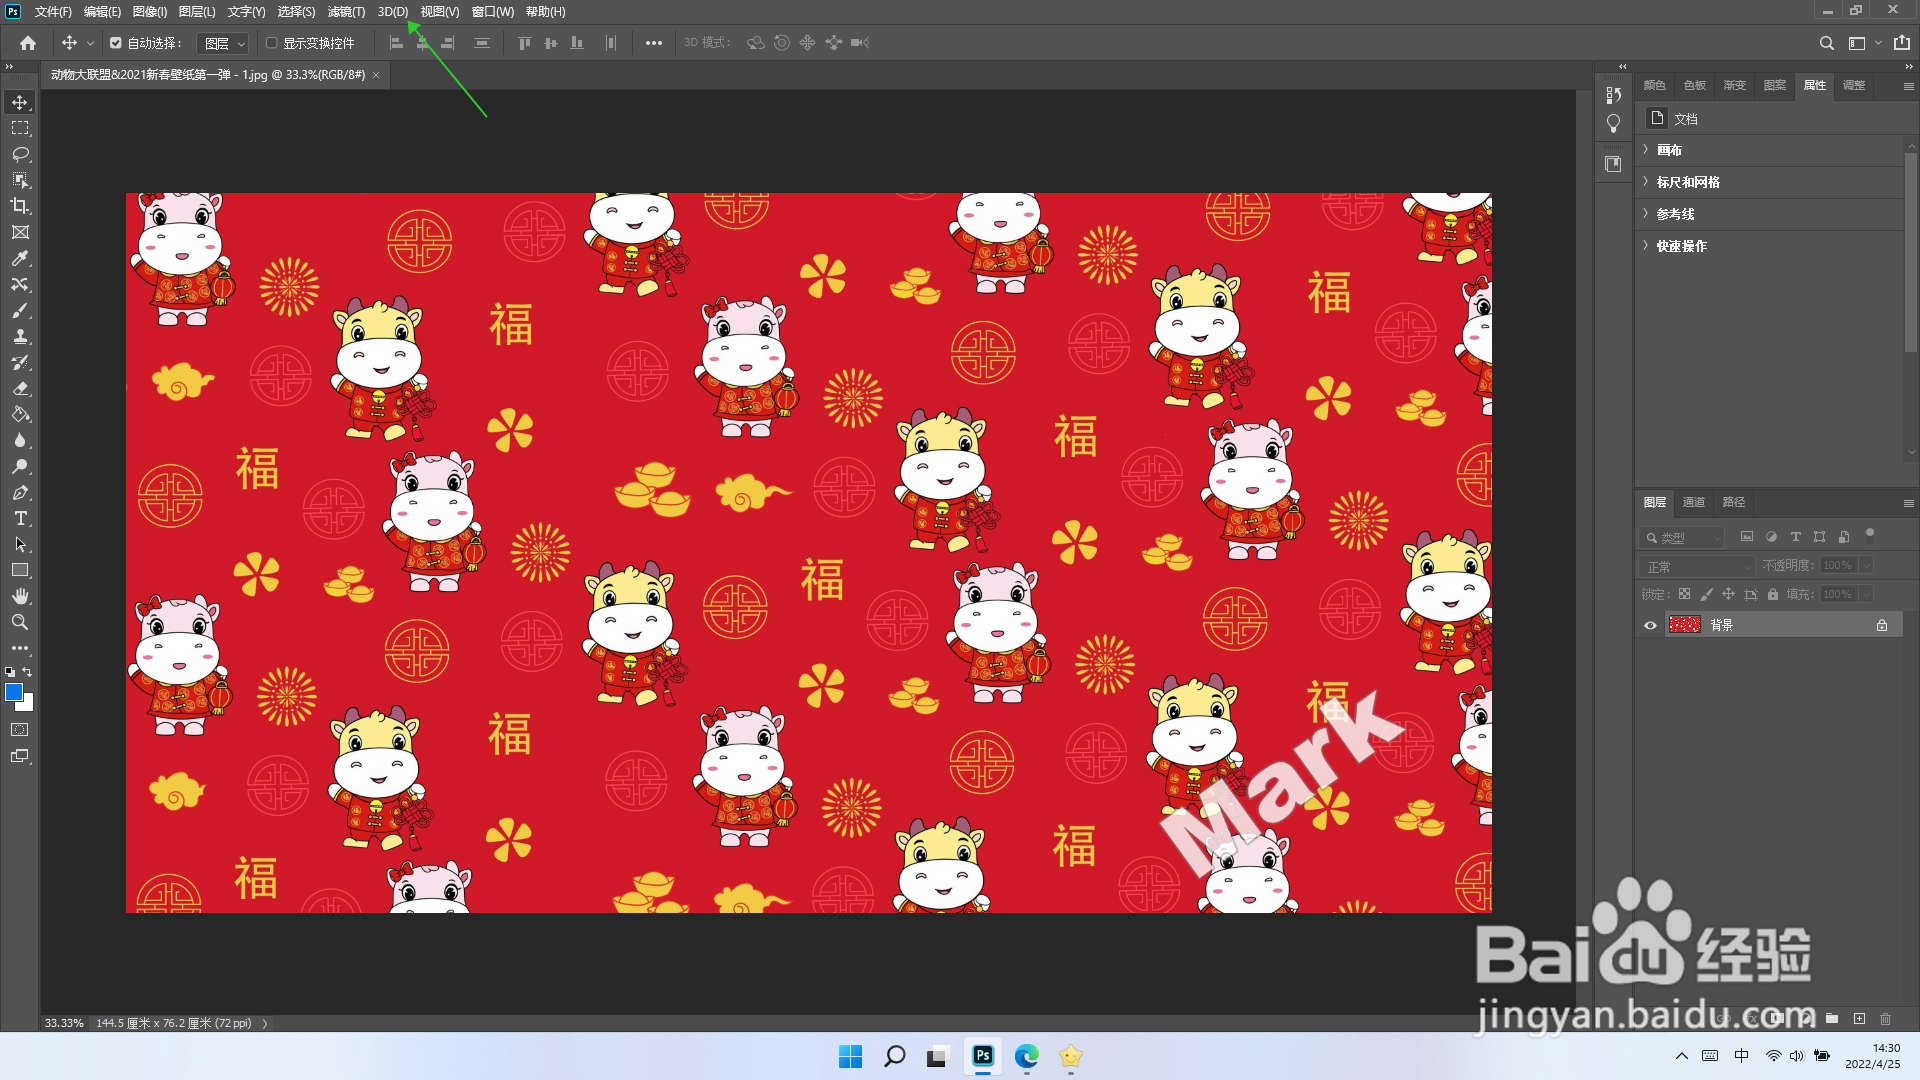
Task: Pick the Paint Bucket tool
Action: coord(20,414)
